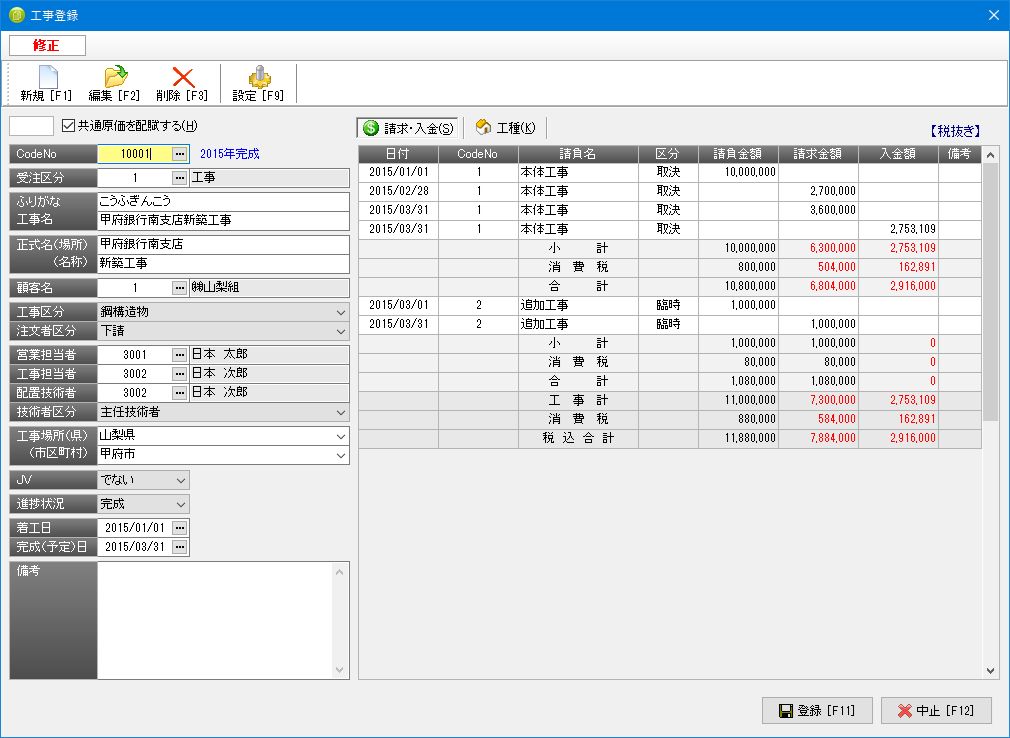
Task: Click the 削除 [F3] red X icon
Action: pyautogui.click(x=184, y=77)
